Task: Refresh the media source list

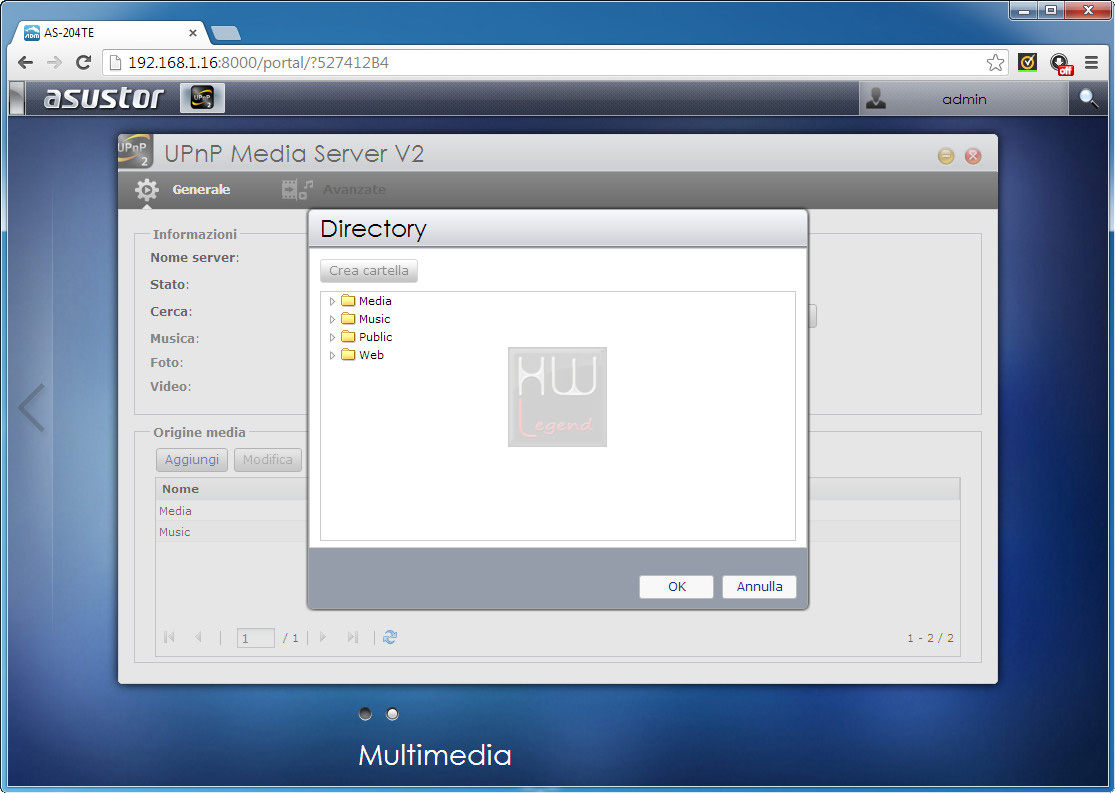Action: coord(389,637)
